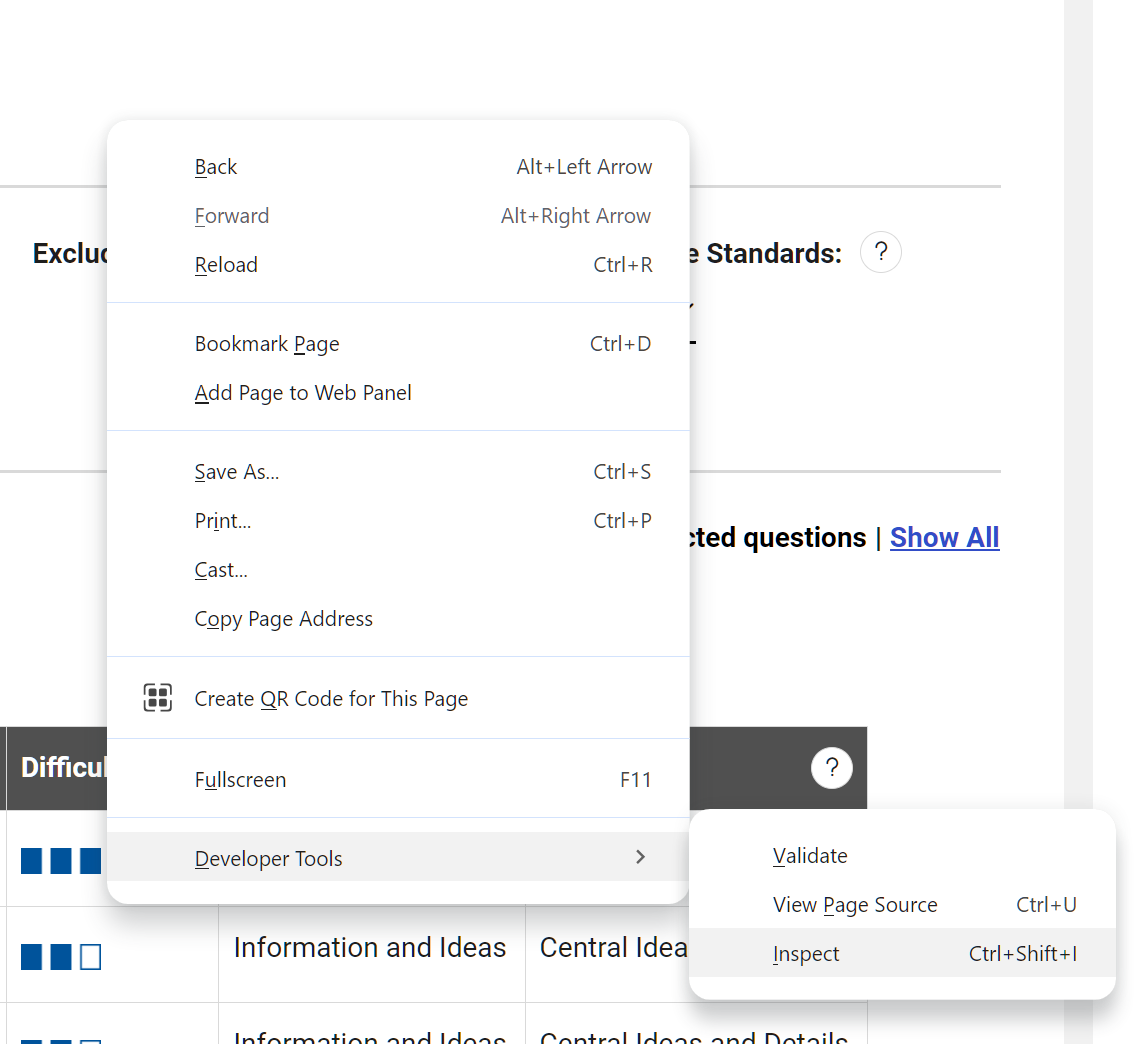Click Inspect in the submenu

(x=902, y=953)
